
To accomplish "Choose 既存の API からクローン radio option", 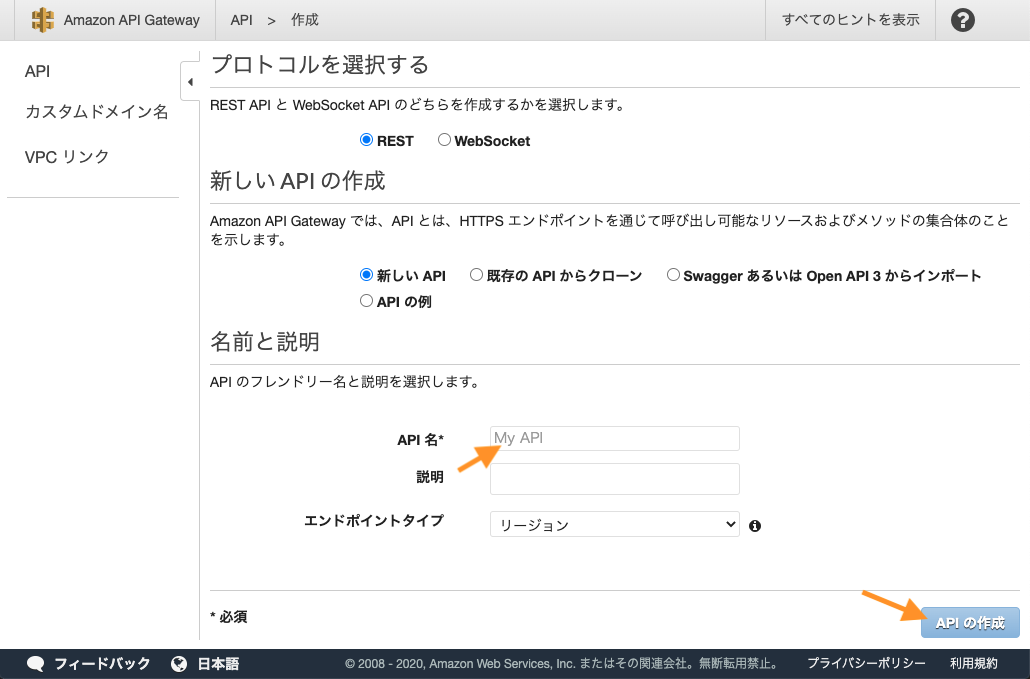I will (476, 274).
